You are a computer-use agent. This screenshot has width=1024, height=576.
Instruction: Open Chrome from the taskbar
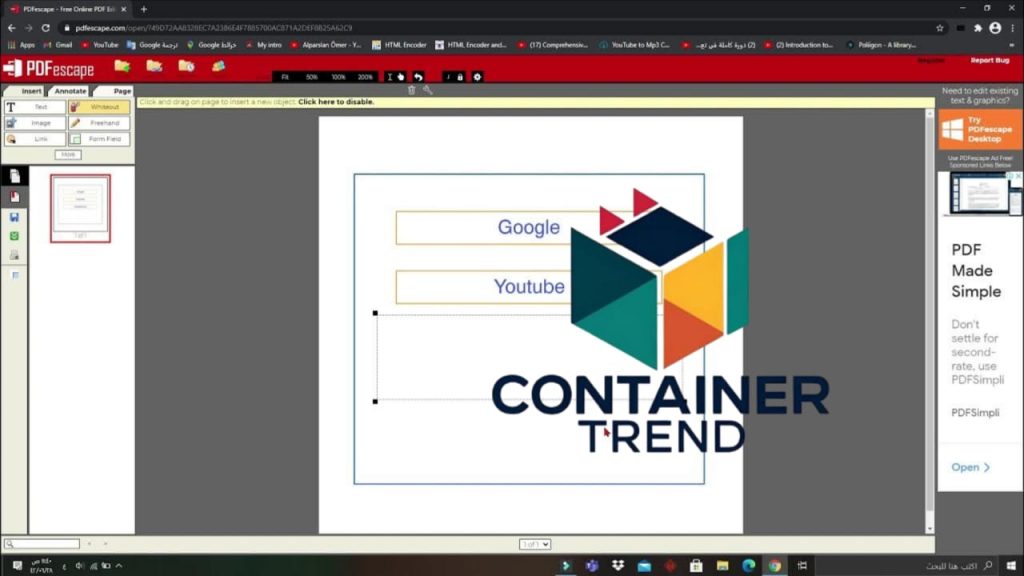point(775,566)
